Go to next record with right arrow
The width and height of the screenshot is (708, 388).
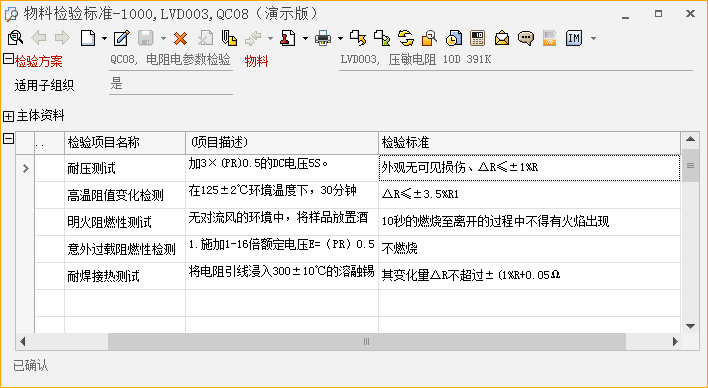(x=62, y=38)
